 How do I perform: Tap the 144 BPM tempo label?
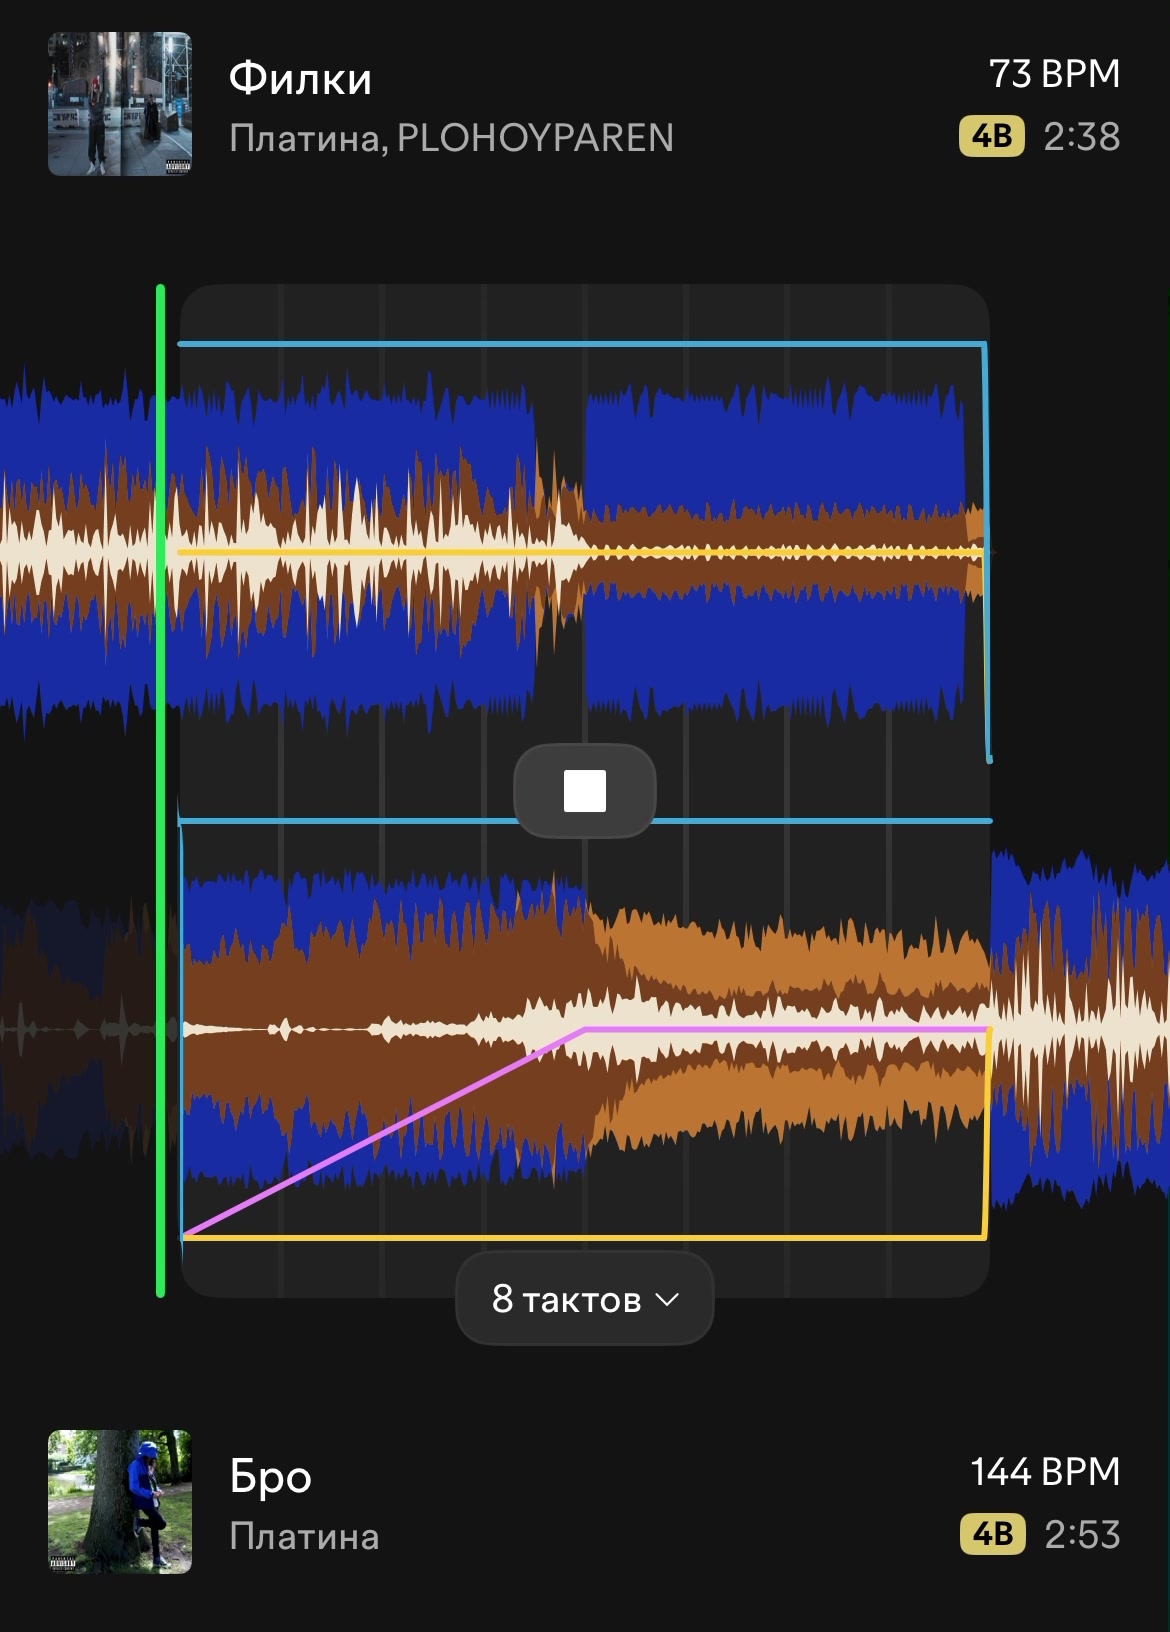(1045, 1472)
